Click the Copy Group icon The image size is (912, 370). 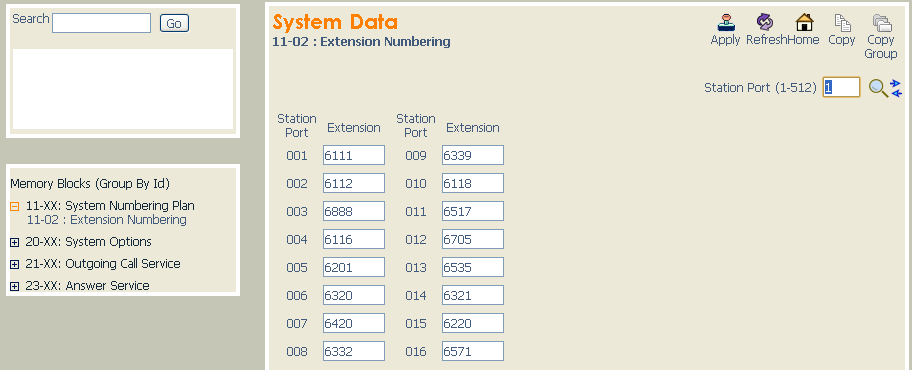881,23
